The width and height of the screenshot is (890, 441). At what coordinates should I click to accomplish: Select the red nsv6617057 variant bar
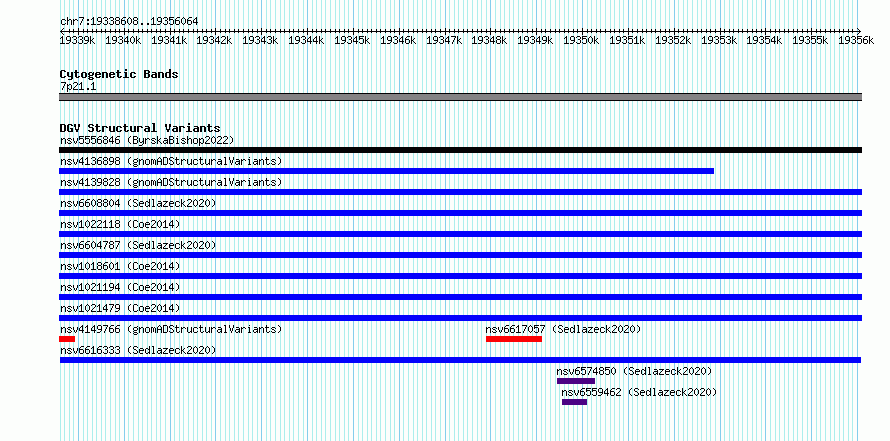click(514, 339)
